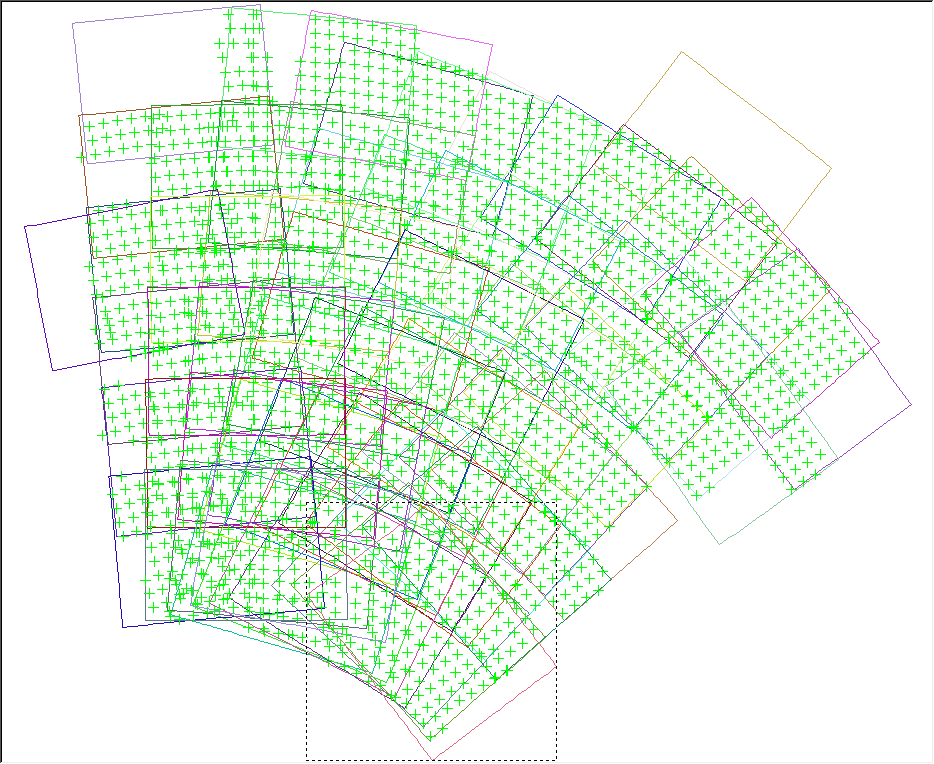Click the bottom corner of the teal rectangle at lower right
934x764 pixels.
pos(721,544)
